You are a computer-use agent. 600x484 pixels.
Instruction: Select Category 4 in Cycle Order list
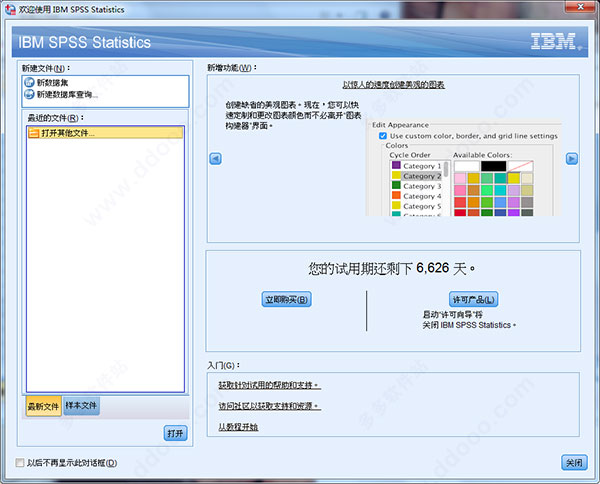(x=417, y=196)
